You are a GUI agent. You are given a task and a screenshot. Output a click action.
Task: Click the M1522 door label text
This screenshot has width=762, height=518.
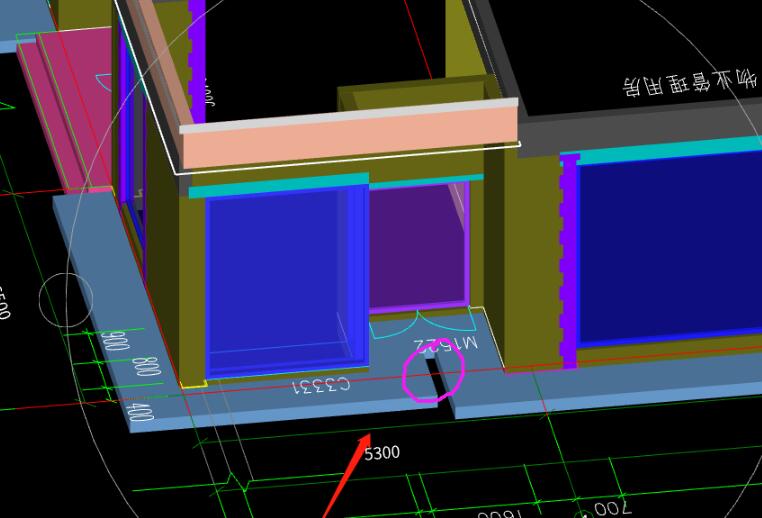pos(446,345)
